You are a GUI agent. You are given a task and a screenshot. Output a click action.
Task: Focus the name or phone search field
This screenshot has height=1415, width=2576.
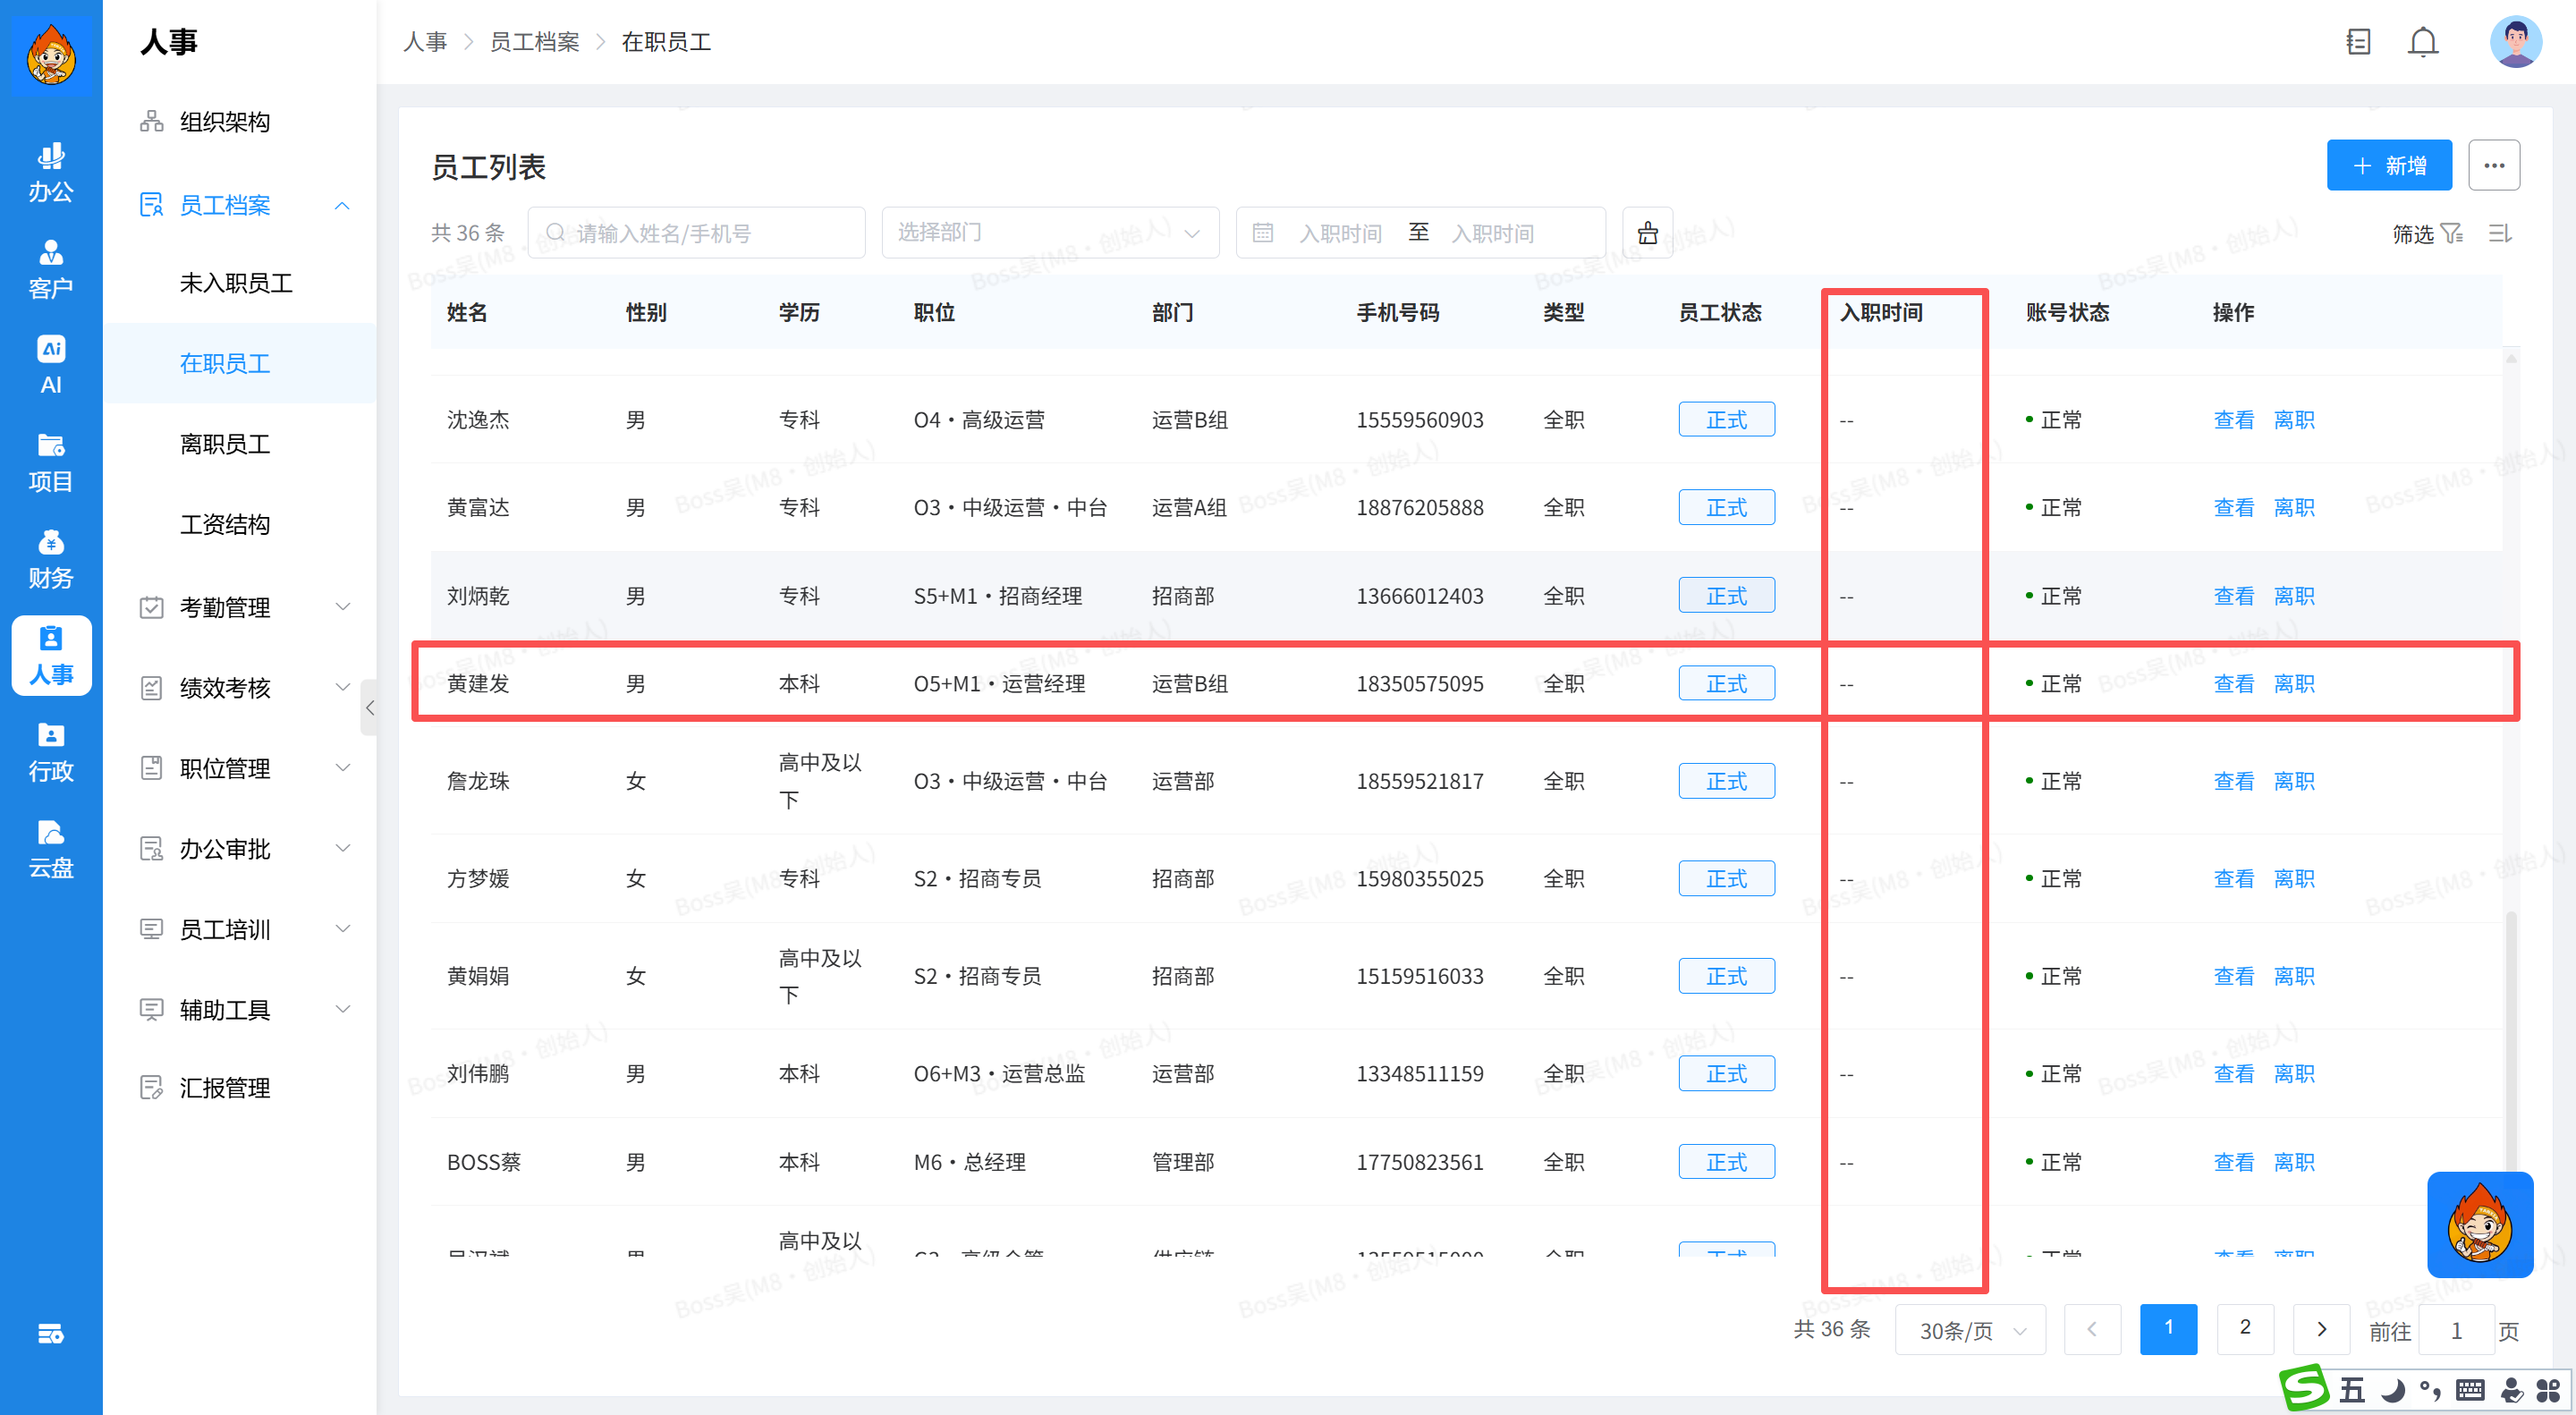point(696,233)
